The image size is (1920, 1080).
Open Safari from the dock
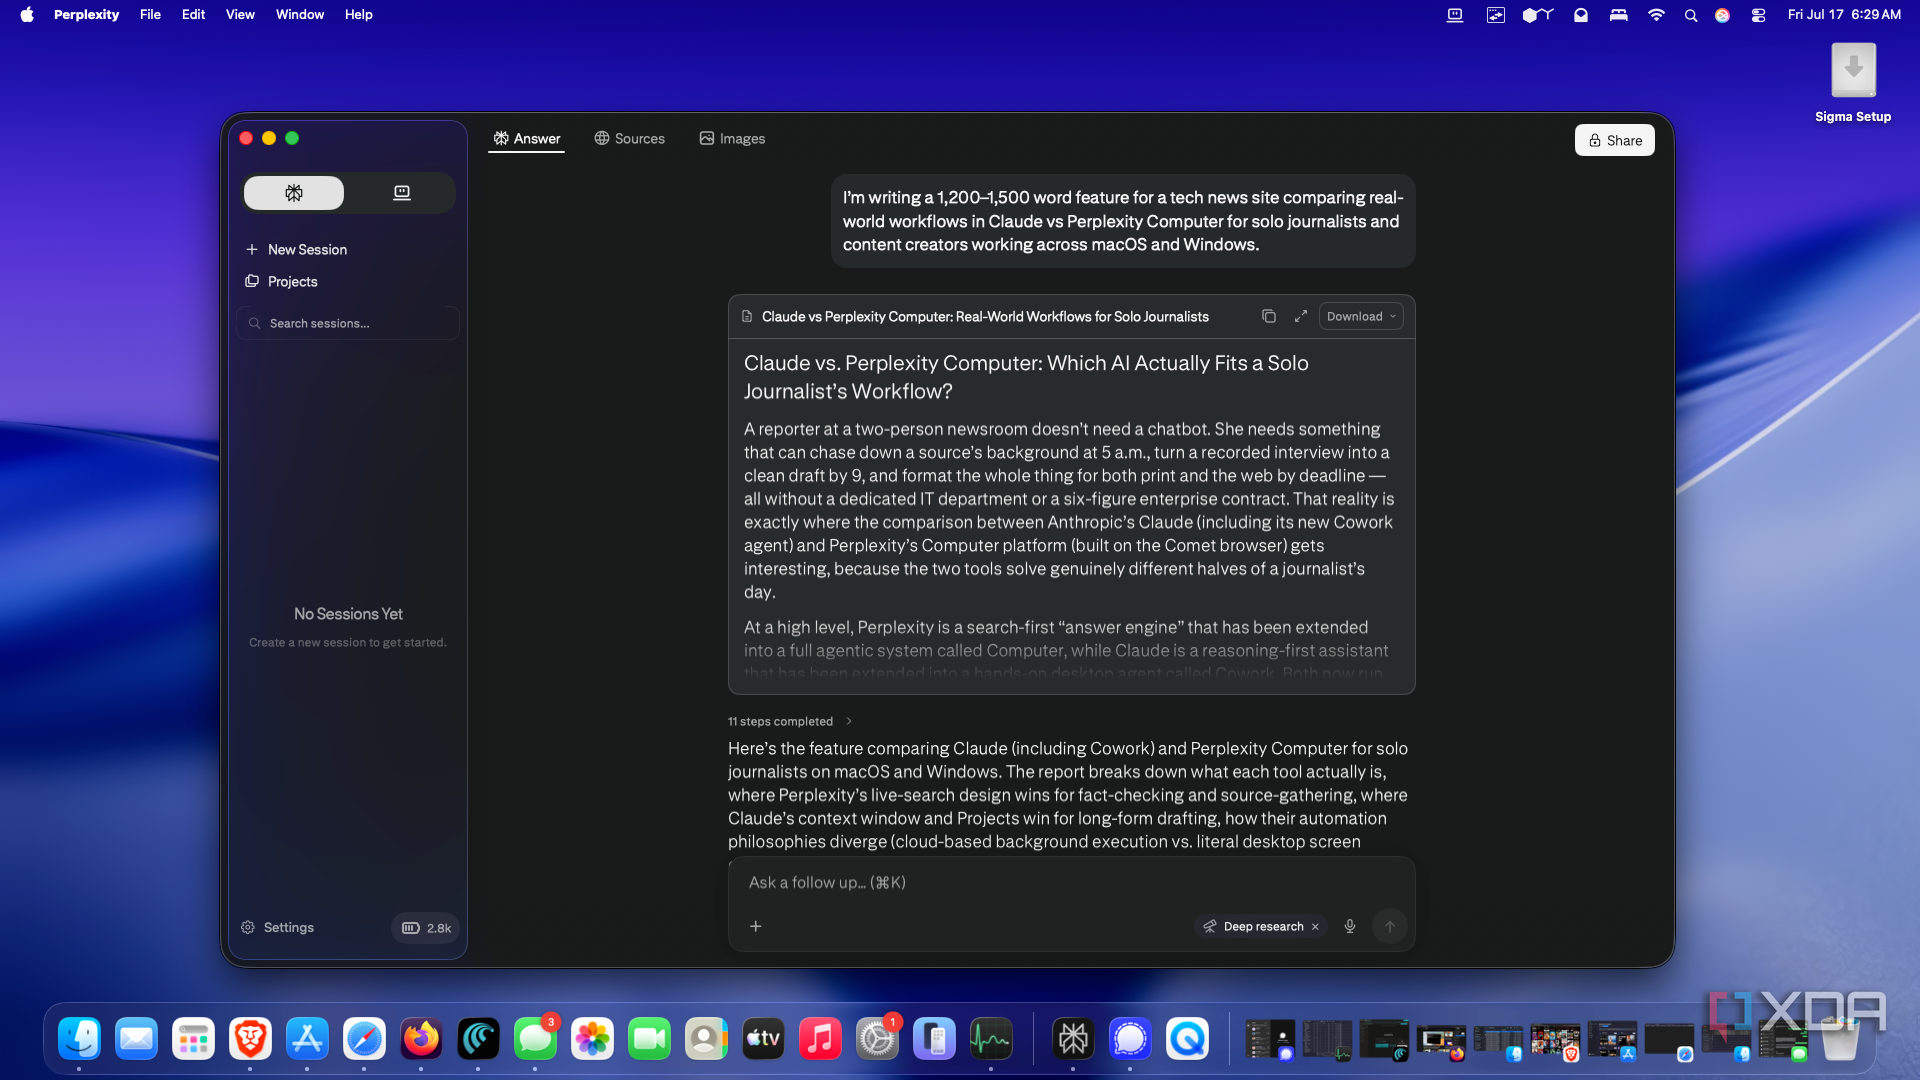coord(364,1039)
